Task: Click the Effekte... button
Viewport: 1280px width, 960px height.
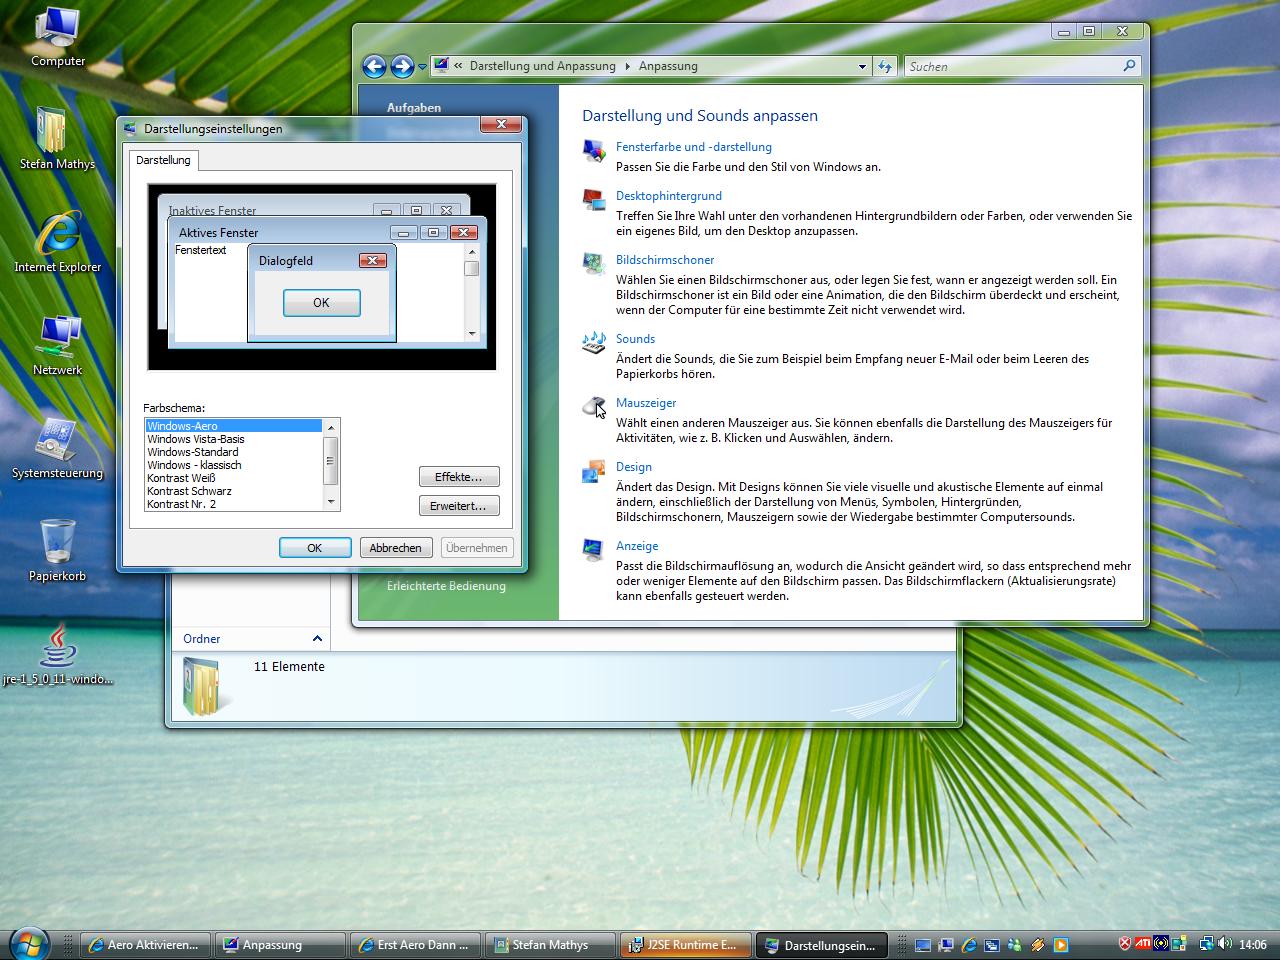Action: [458, 477]
